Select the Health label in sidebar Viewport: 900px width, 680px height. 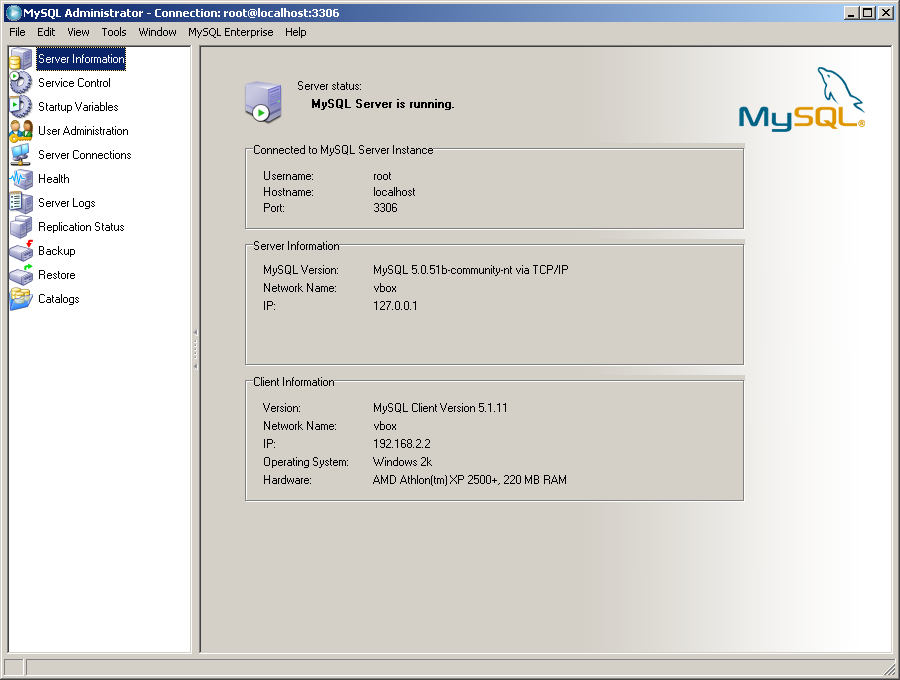54,179
